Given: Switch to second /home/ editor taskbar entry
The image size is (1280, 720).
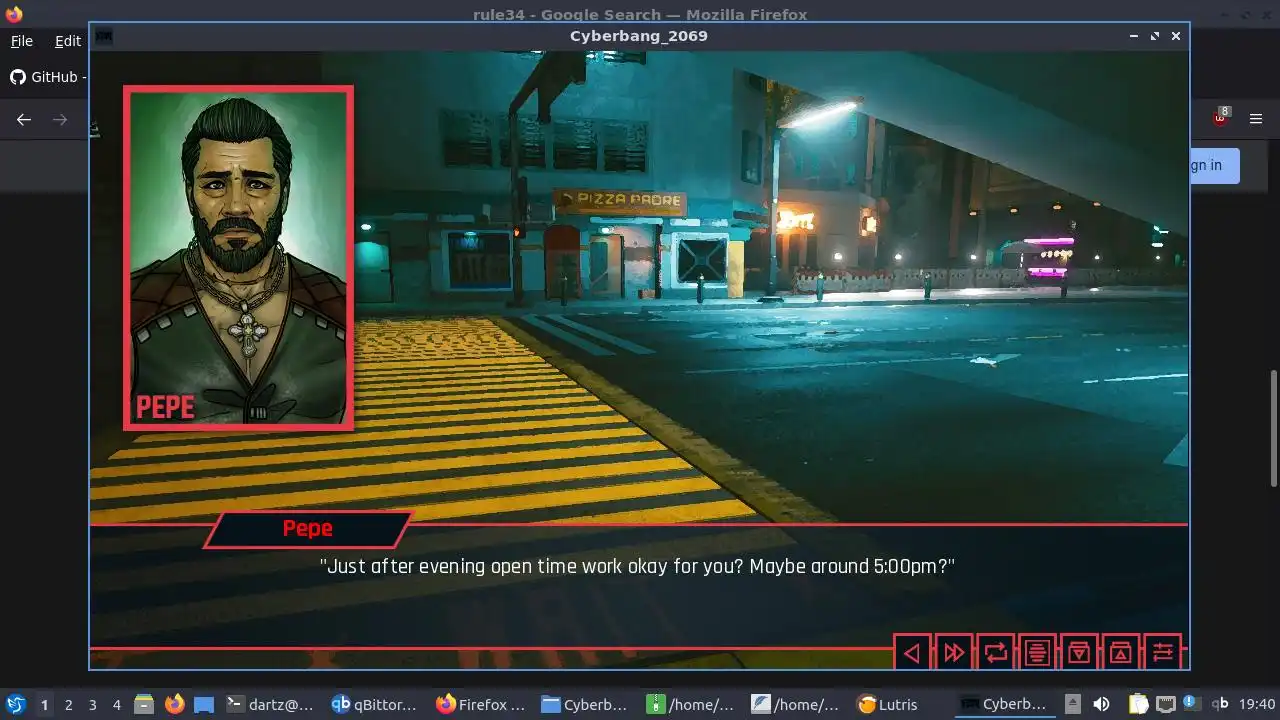Looking at the screenshot, I should [796, 704].
